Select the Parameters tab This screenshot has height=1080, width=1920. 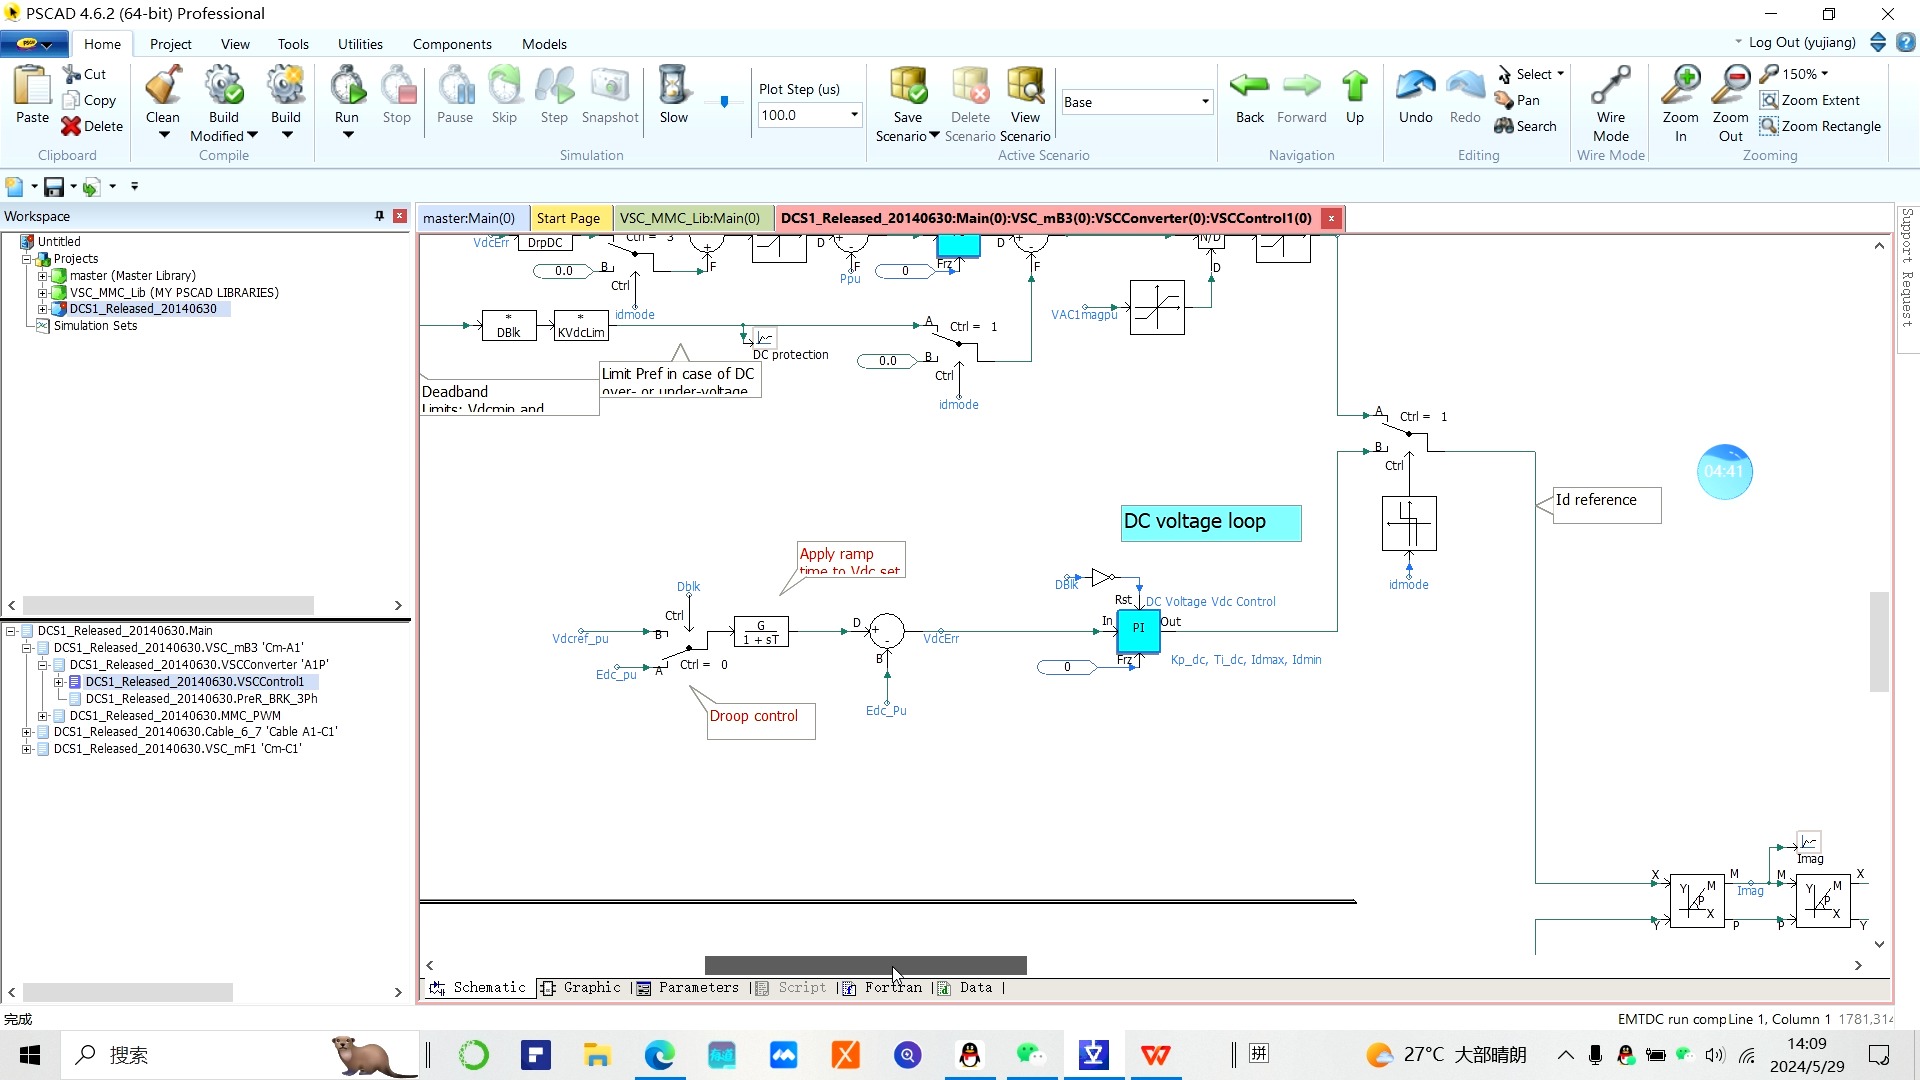click(x=700, y=988)
